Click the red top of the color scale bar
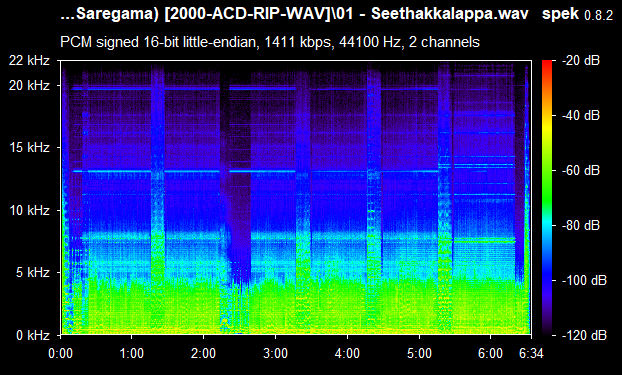The height and width of the screenshot is (375, 622). click(x=547, y=63)
